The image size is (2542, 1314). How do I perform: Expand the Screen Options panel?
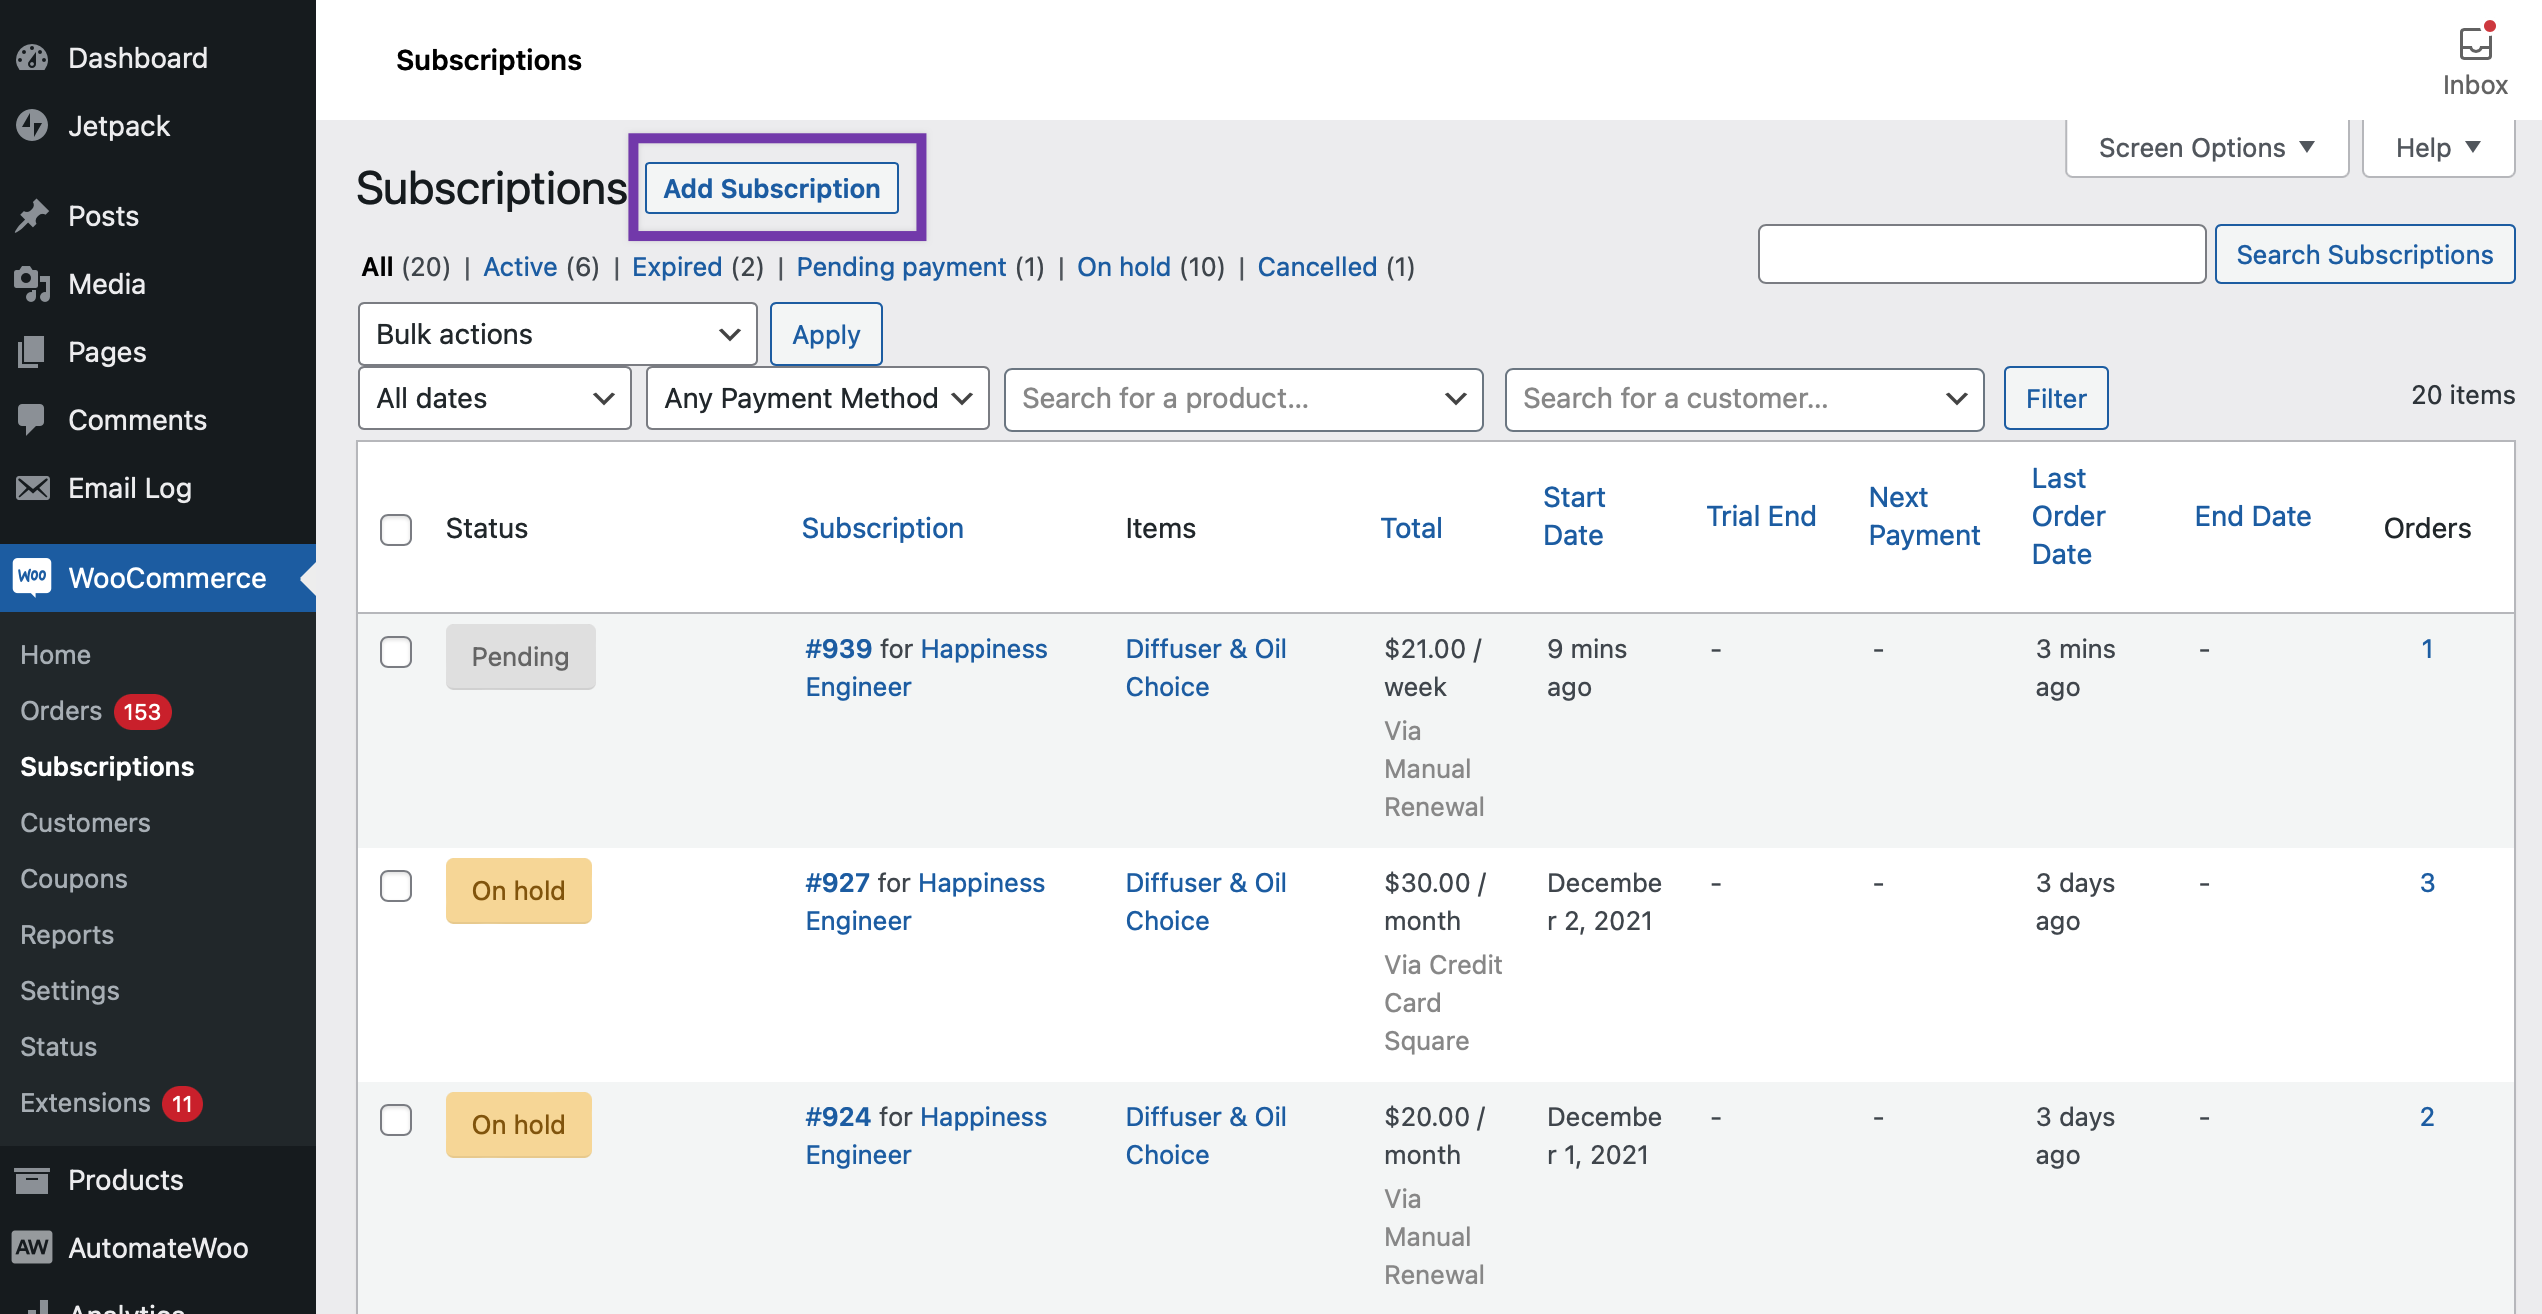(x=2205, y=147)
